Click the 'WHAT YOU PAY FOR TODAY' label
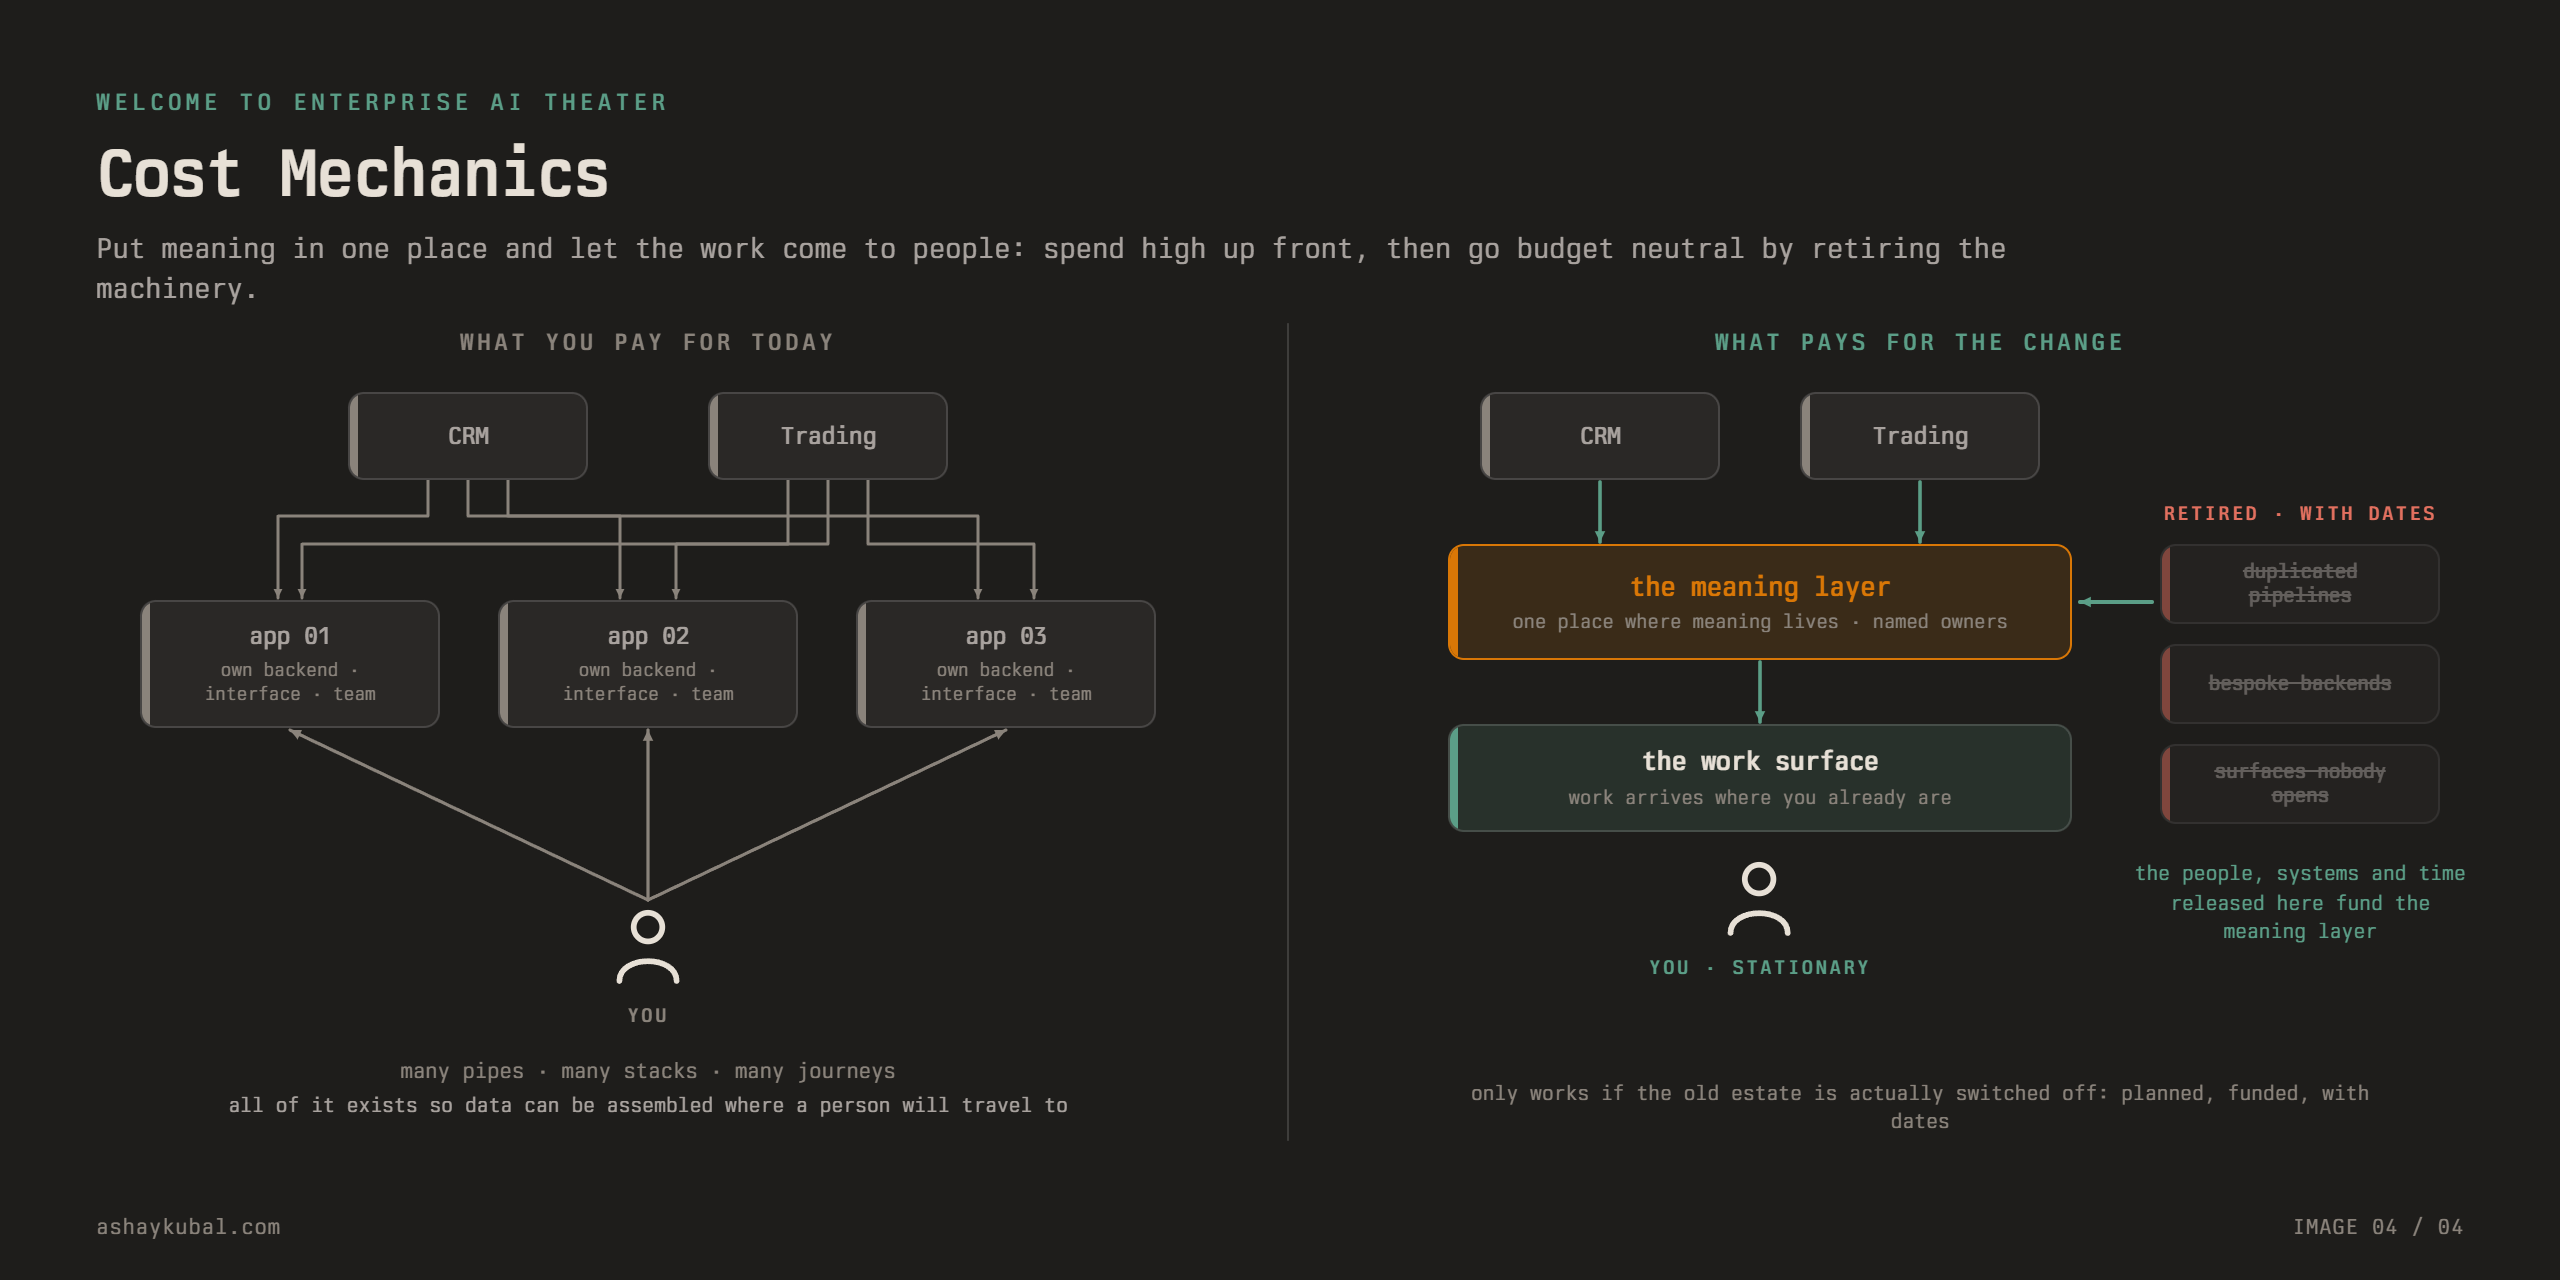Image resolution: width=2560 pixels, height=1280 pixels. point(647,342)
